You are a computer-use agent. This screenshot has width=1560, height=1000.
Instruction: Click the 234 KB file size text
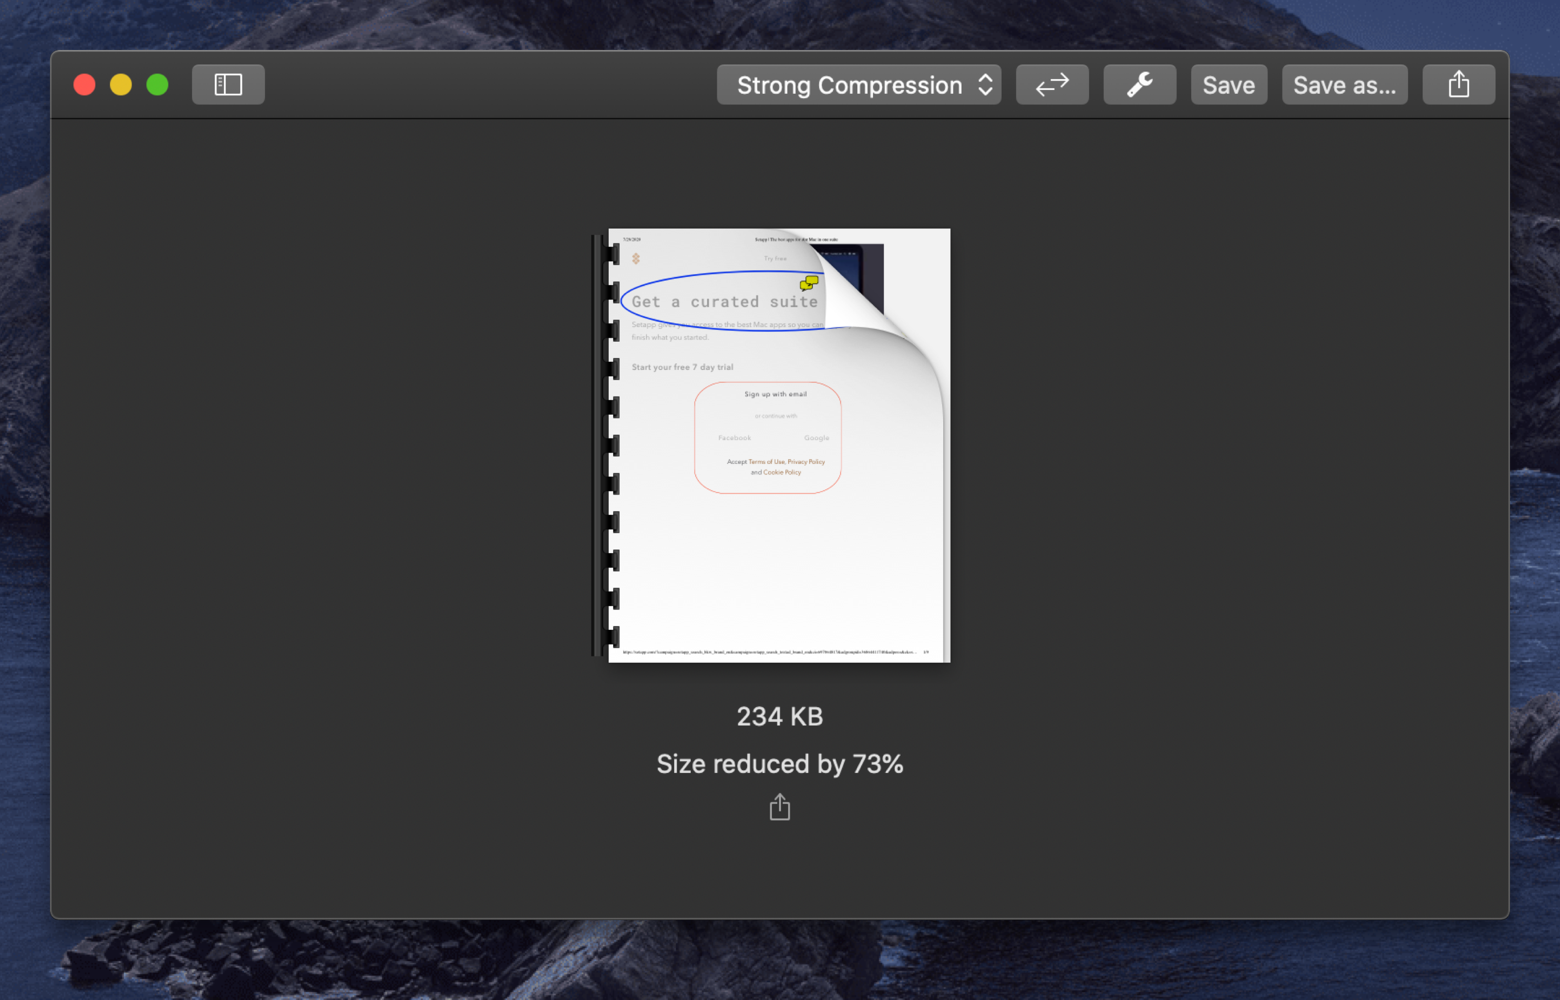(780, 716)
